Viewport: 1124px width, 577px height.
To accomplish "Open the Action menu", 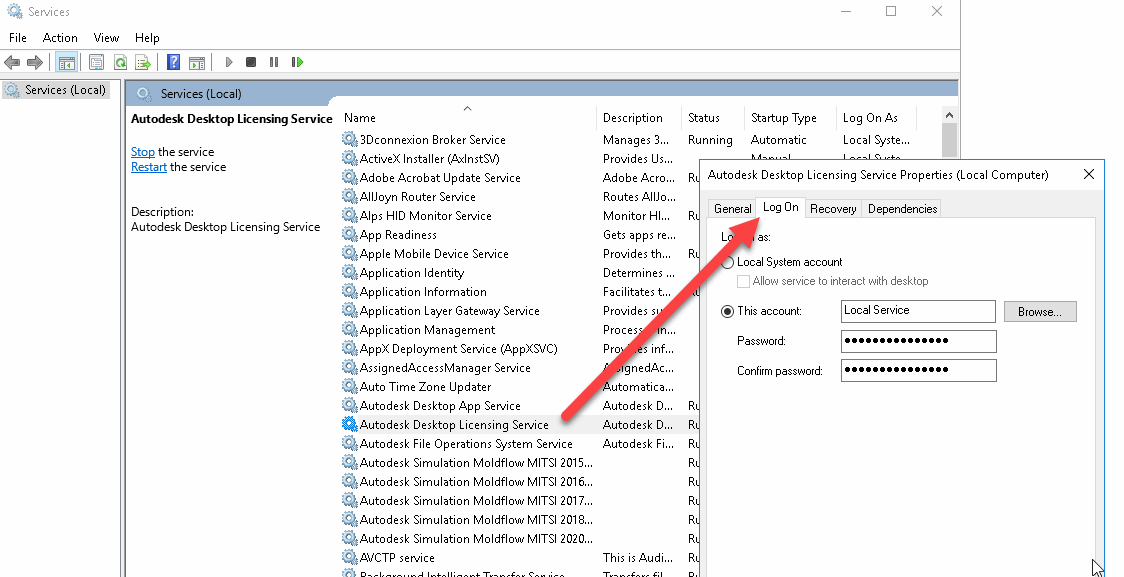I will click(x=60, y=38).
